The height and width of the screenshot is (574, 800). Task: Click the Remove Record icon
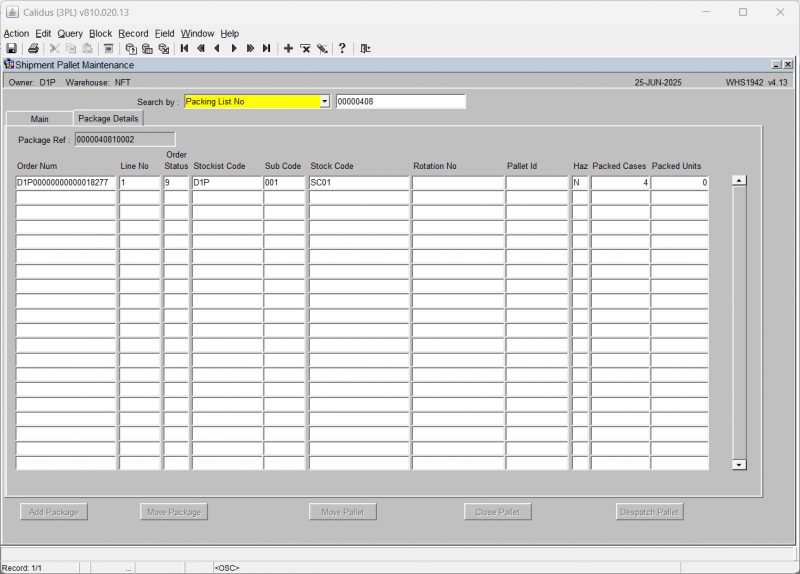[x=305, y=48]
